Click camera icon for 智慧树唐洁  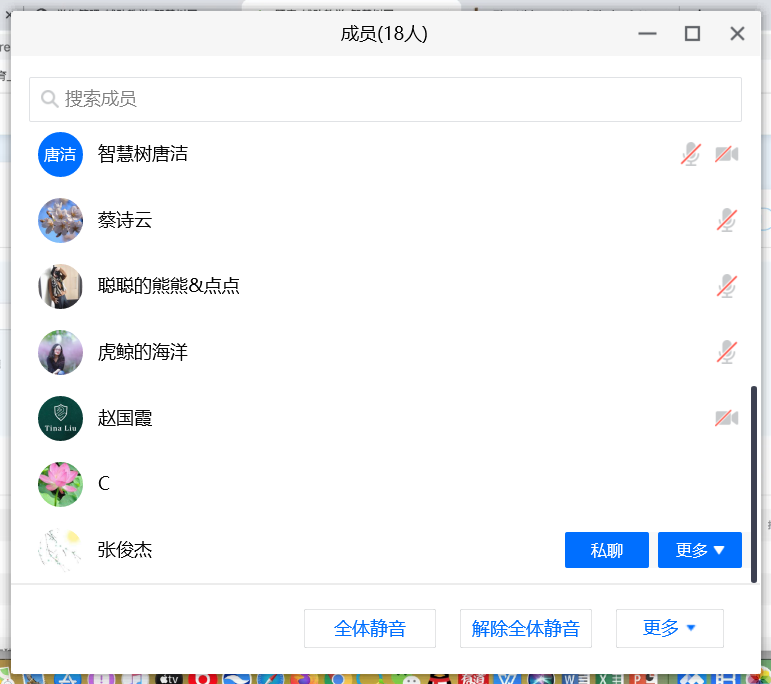point(726,154)
